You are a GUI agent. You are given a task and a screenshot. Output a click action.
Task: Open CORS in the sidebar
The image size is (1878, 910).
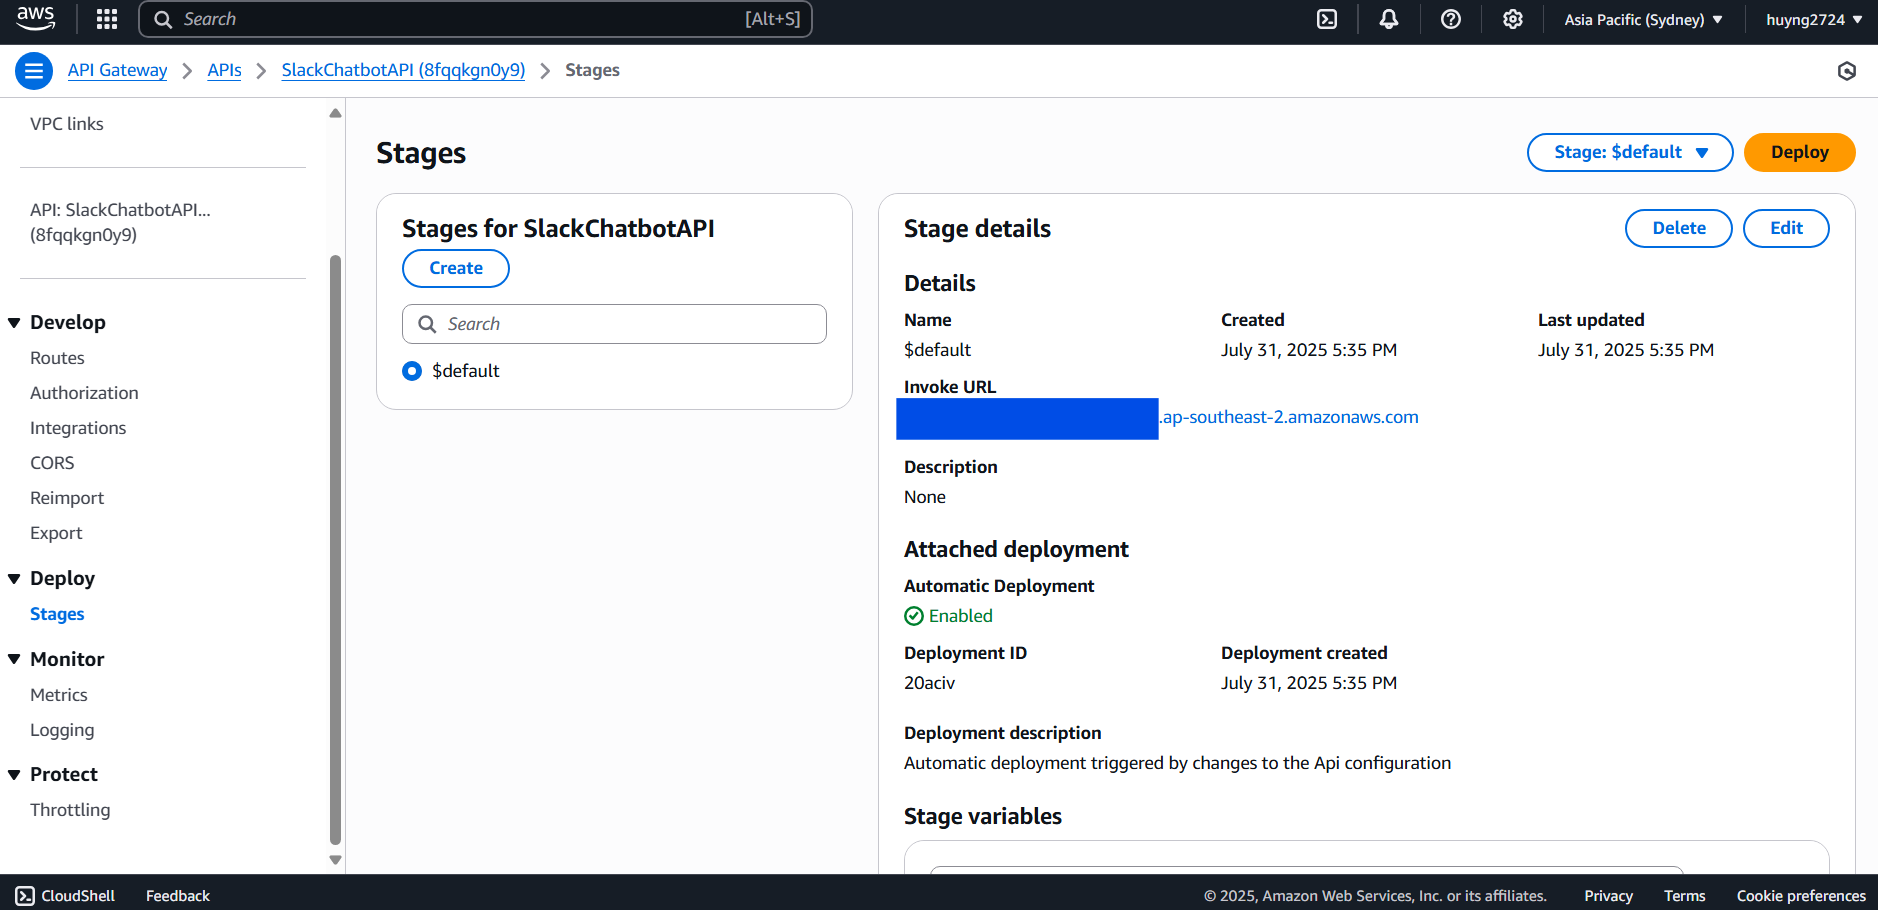click(52, 463)
